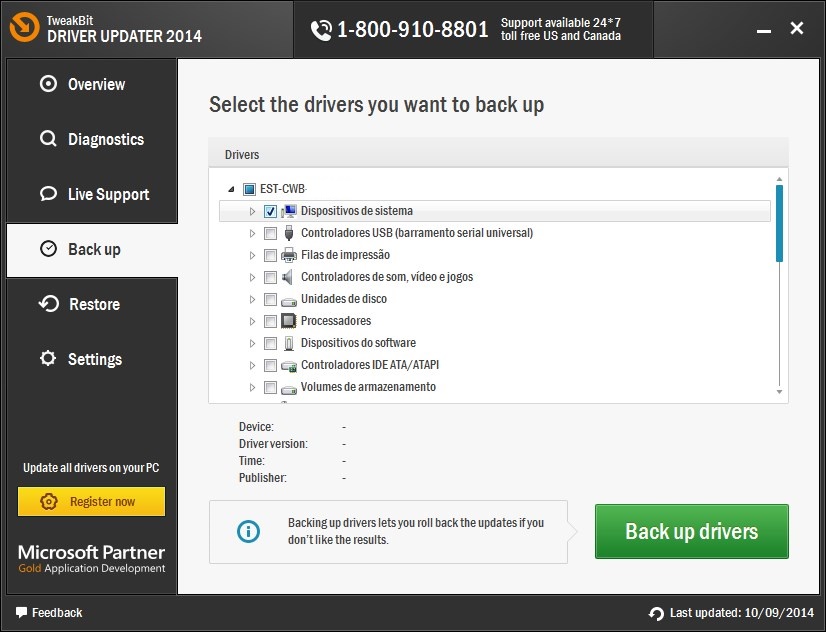Expand the Filas de impressão node
Screen dimensions: 826x632
tap(252, 255)
